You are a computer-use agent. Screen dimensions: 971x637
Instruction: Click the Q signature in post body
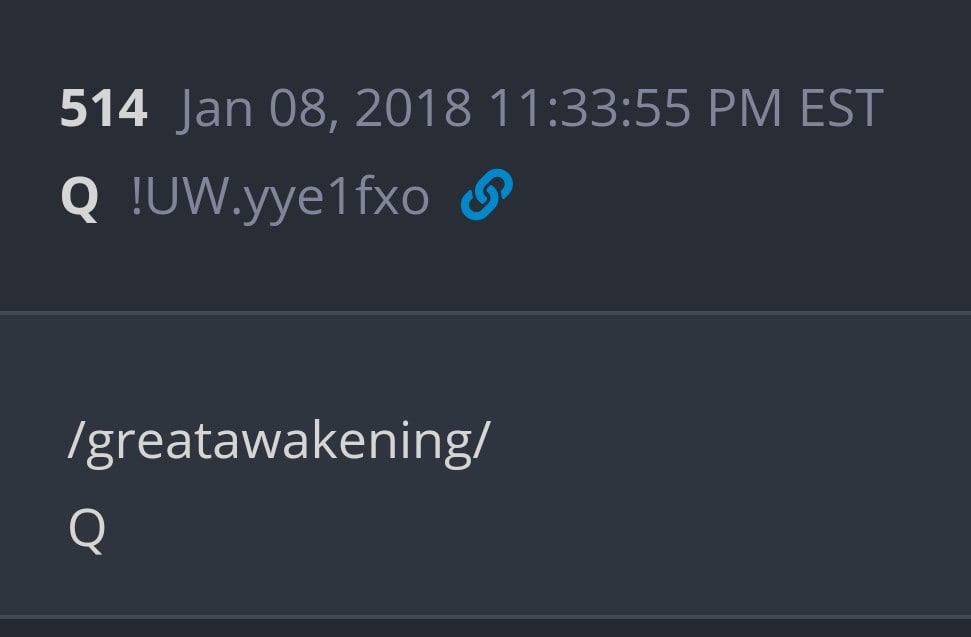(87, 528)
